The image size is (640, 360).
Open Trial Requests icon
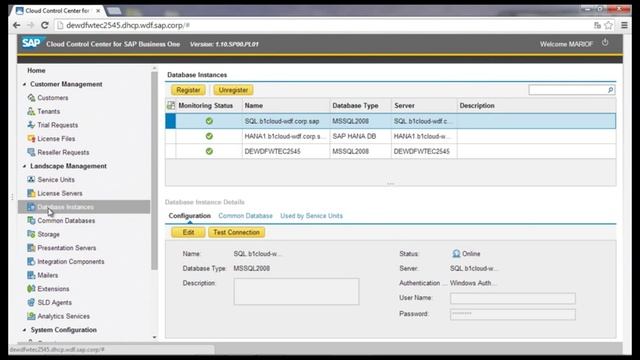[31, 125]
